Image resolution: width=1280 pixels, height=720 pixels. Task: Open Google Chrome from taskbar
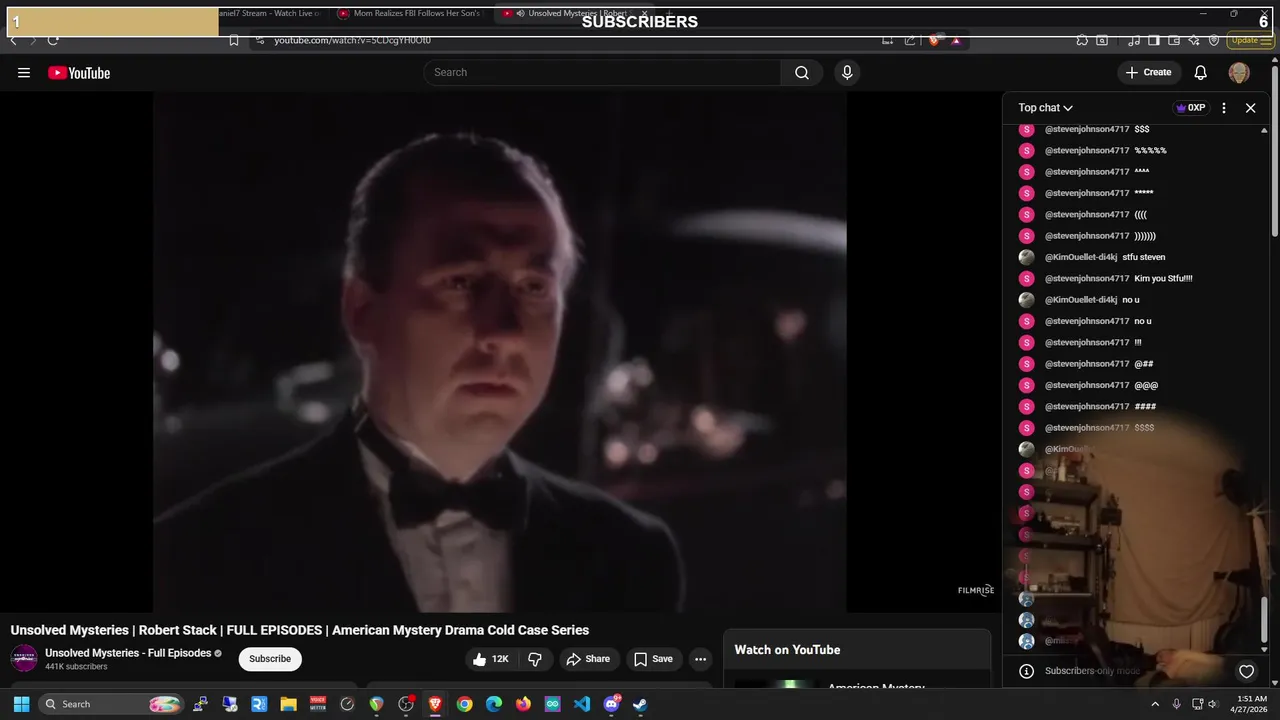464,704
